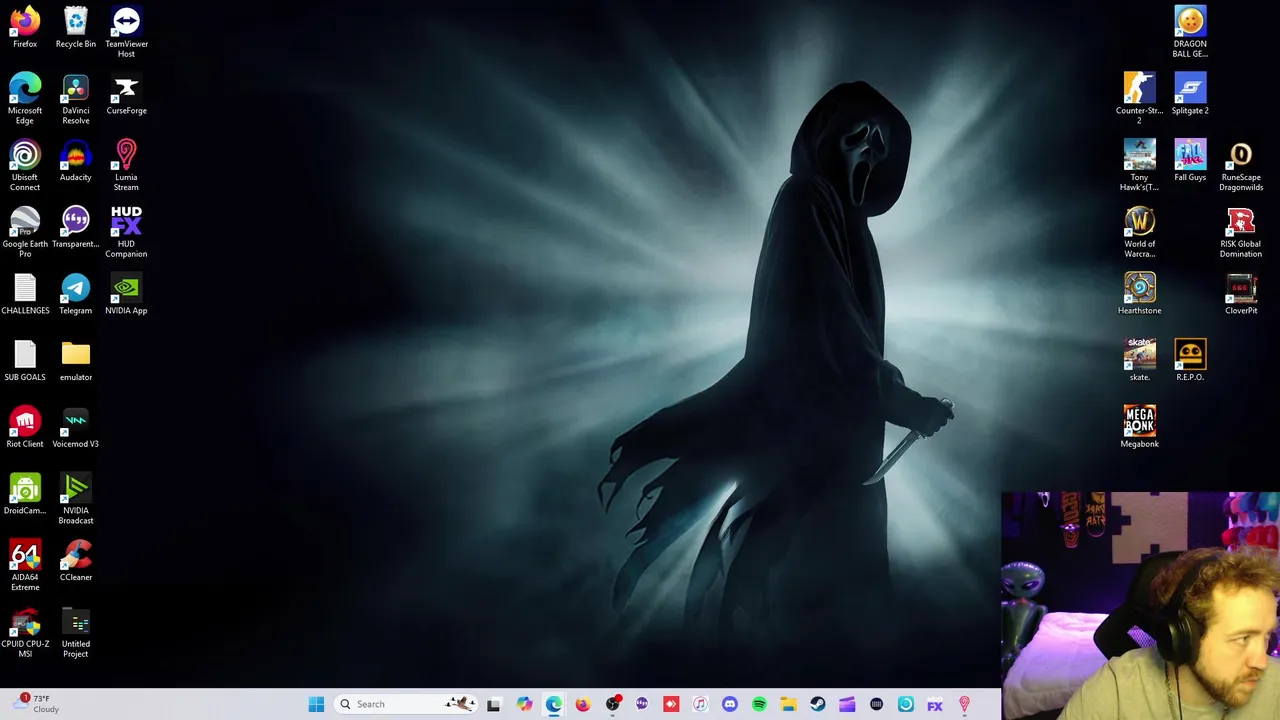The image size is (1280, 720).
Task: Select the Google Earth Pro desktop icon
Action: point(25,232)
